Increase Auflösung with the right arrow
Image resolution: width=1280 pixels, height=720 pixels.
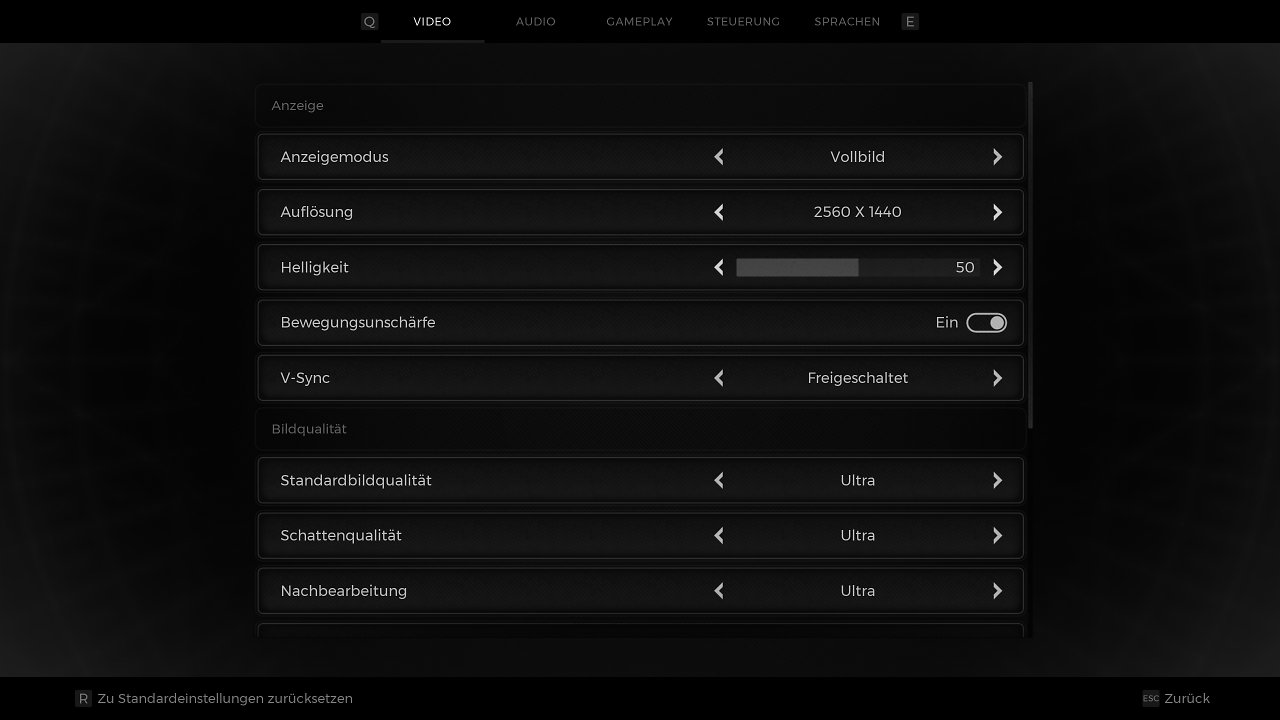(997, 212)
